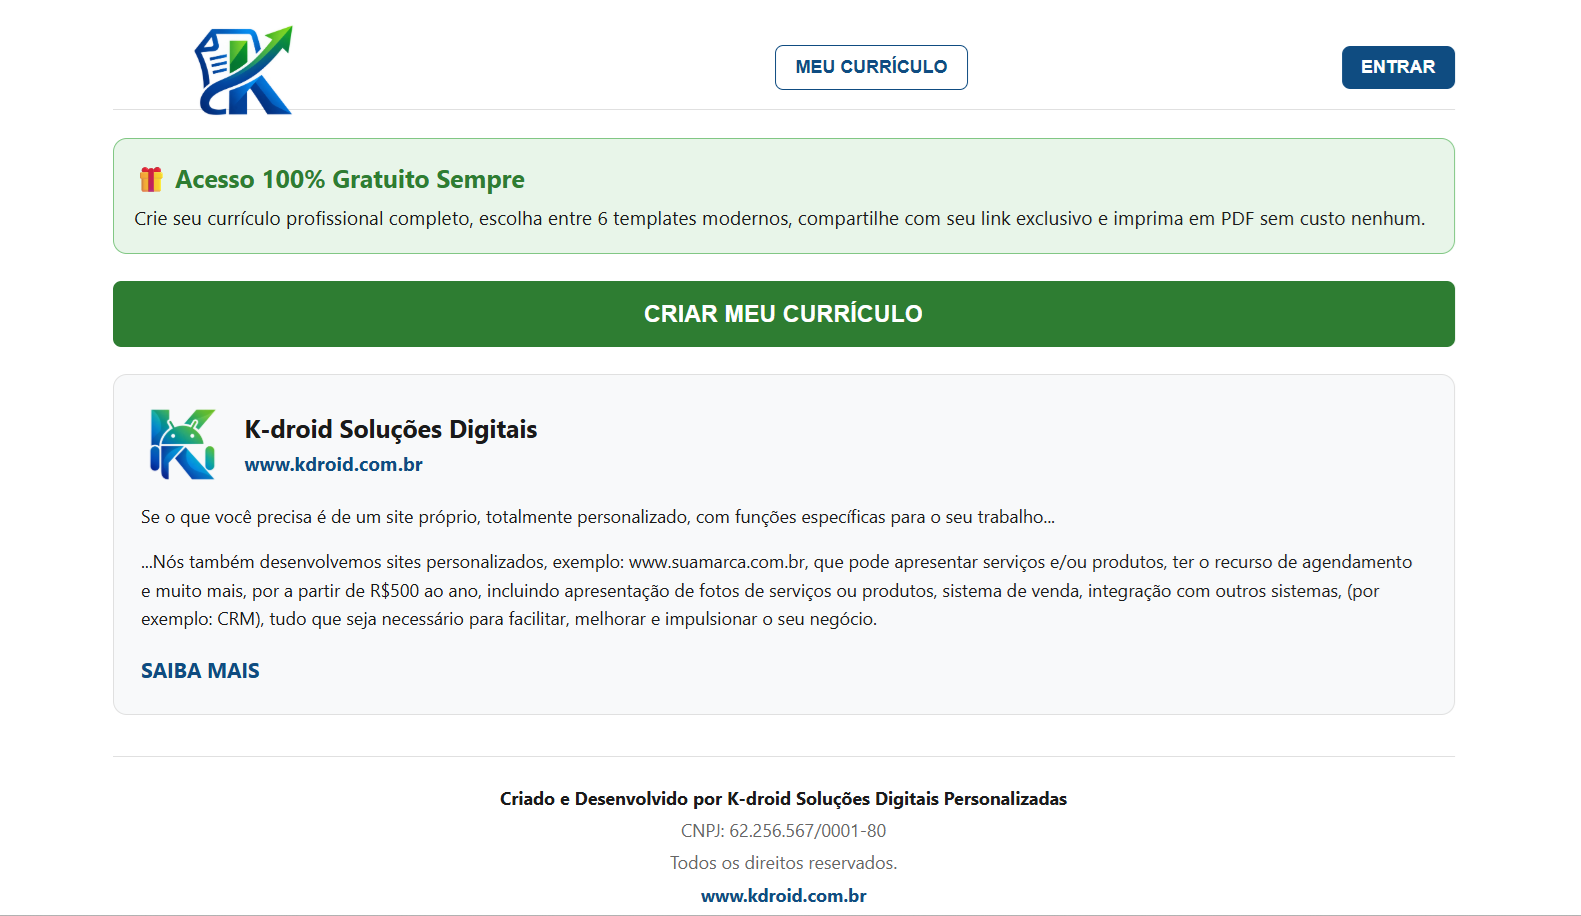Click 'Criado e Desenvolvido por K-droid' footer line
Image resolution: width=1581 pixels, height=916 pixels.
pos(784,799)
